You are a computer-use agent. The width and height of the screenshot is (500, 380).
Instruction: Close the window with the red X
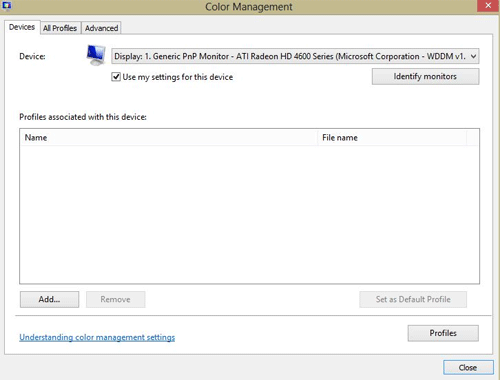488,6
